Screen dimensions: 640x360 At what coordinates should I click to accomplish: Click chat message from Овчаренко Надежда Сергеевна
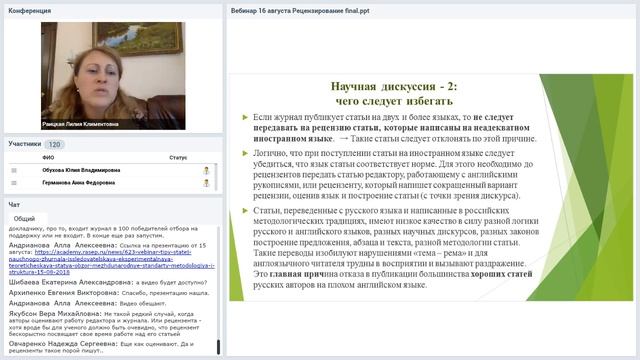pos(101,347)
